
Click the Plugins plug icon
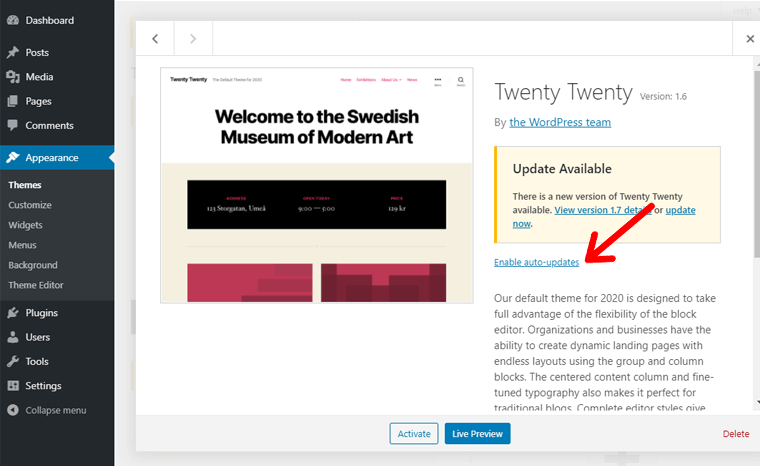tap(13, 313)
